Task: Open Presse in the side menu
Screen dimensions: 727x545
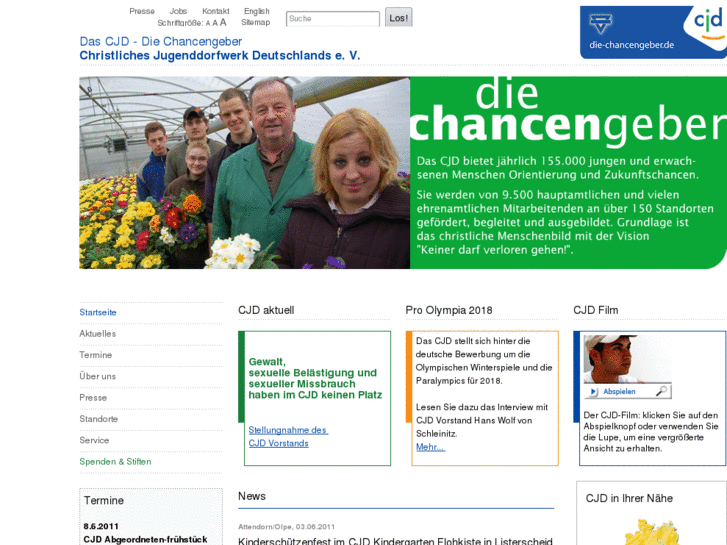Action: click(x=93, y=398)
